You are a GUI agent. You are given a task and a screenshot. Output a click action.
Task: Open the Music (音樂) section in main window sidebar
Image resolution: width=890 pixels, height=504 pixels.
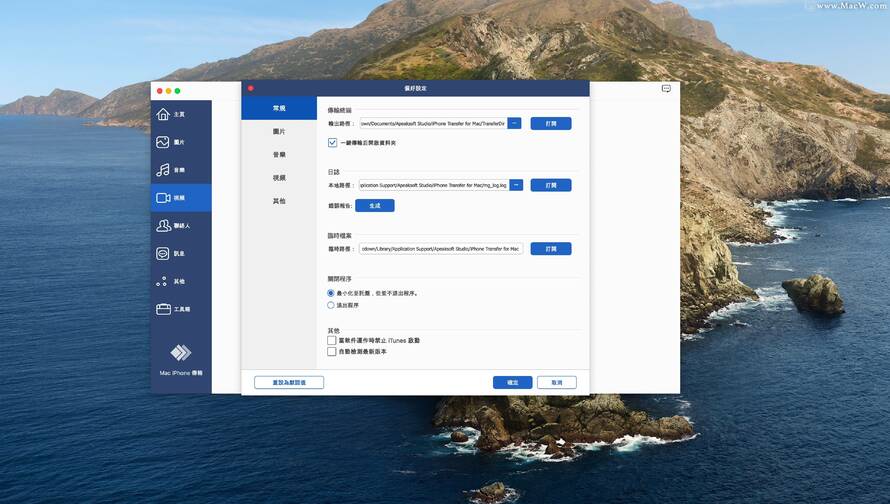(180, 170)
